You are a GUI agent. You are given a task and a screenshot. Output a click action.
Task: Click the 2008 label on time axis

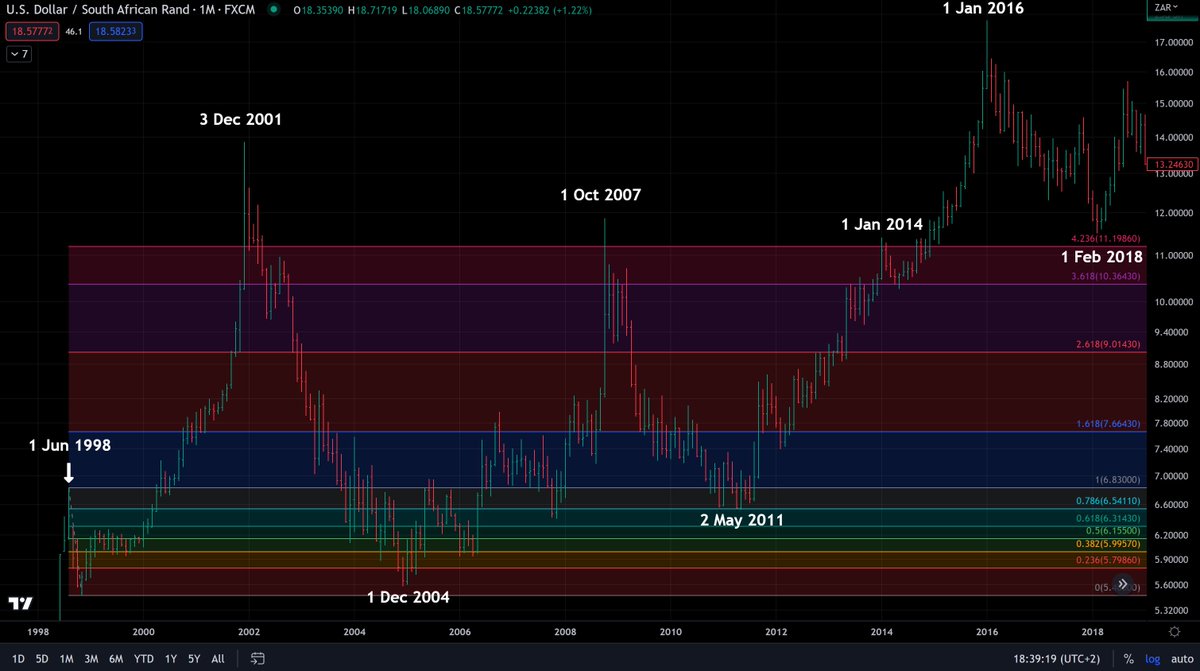565,632
